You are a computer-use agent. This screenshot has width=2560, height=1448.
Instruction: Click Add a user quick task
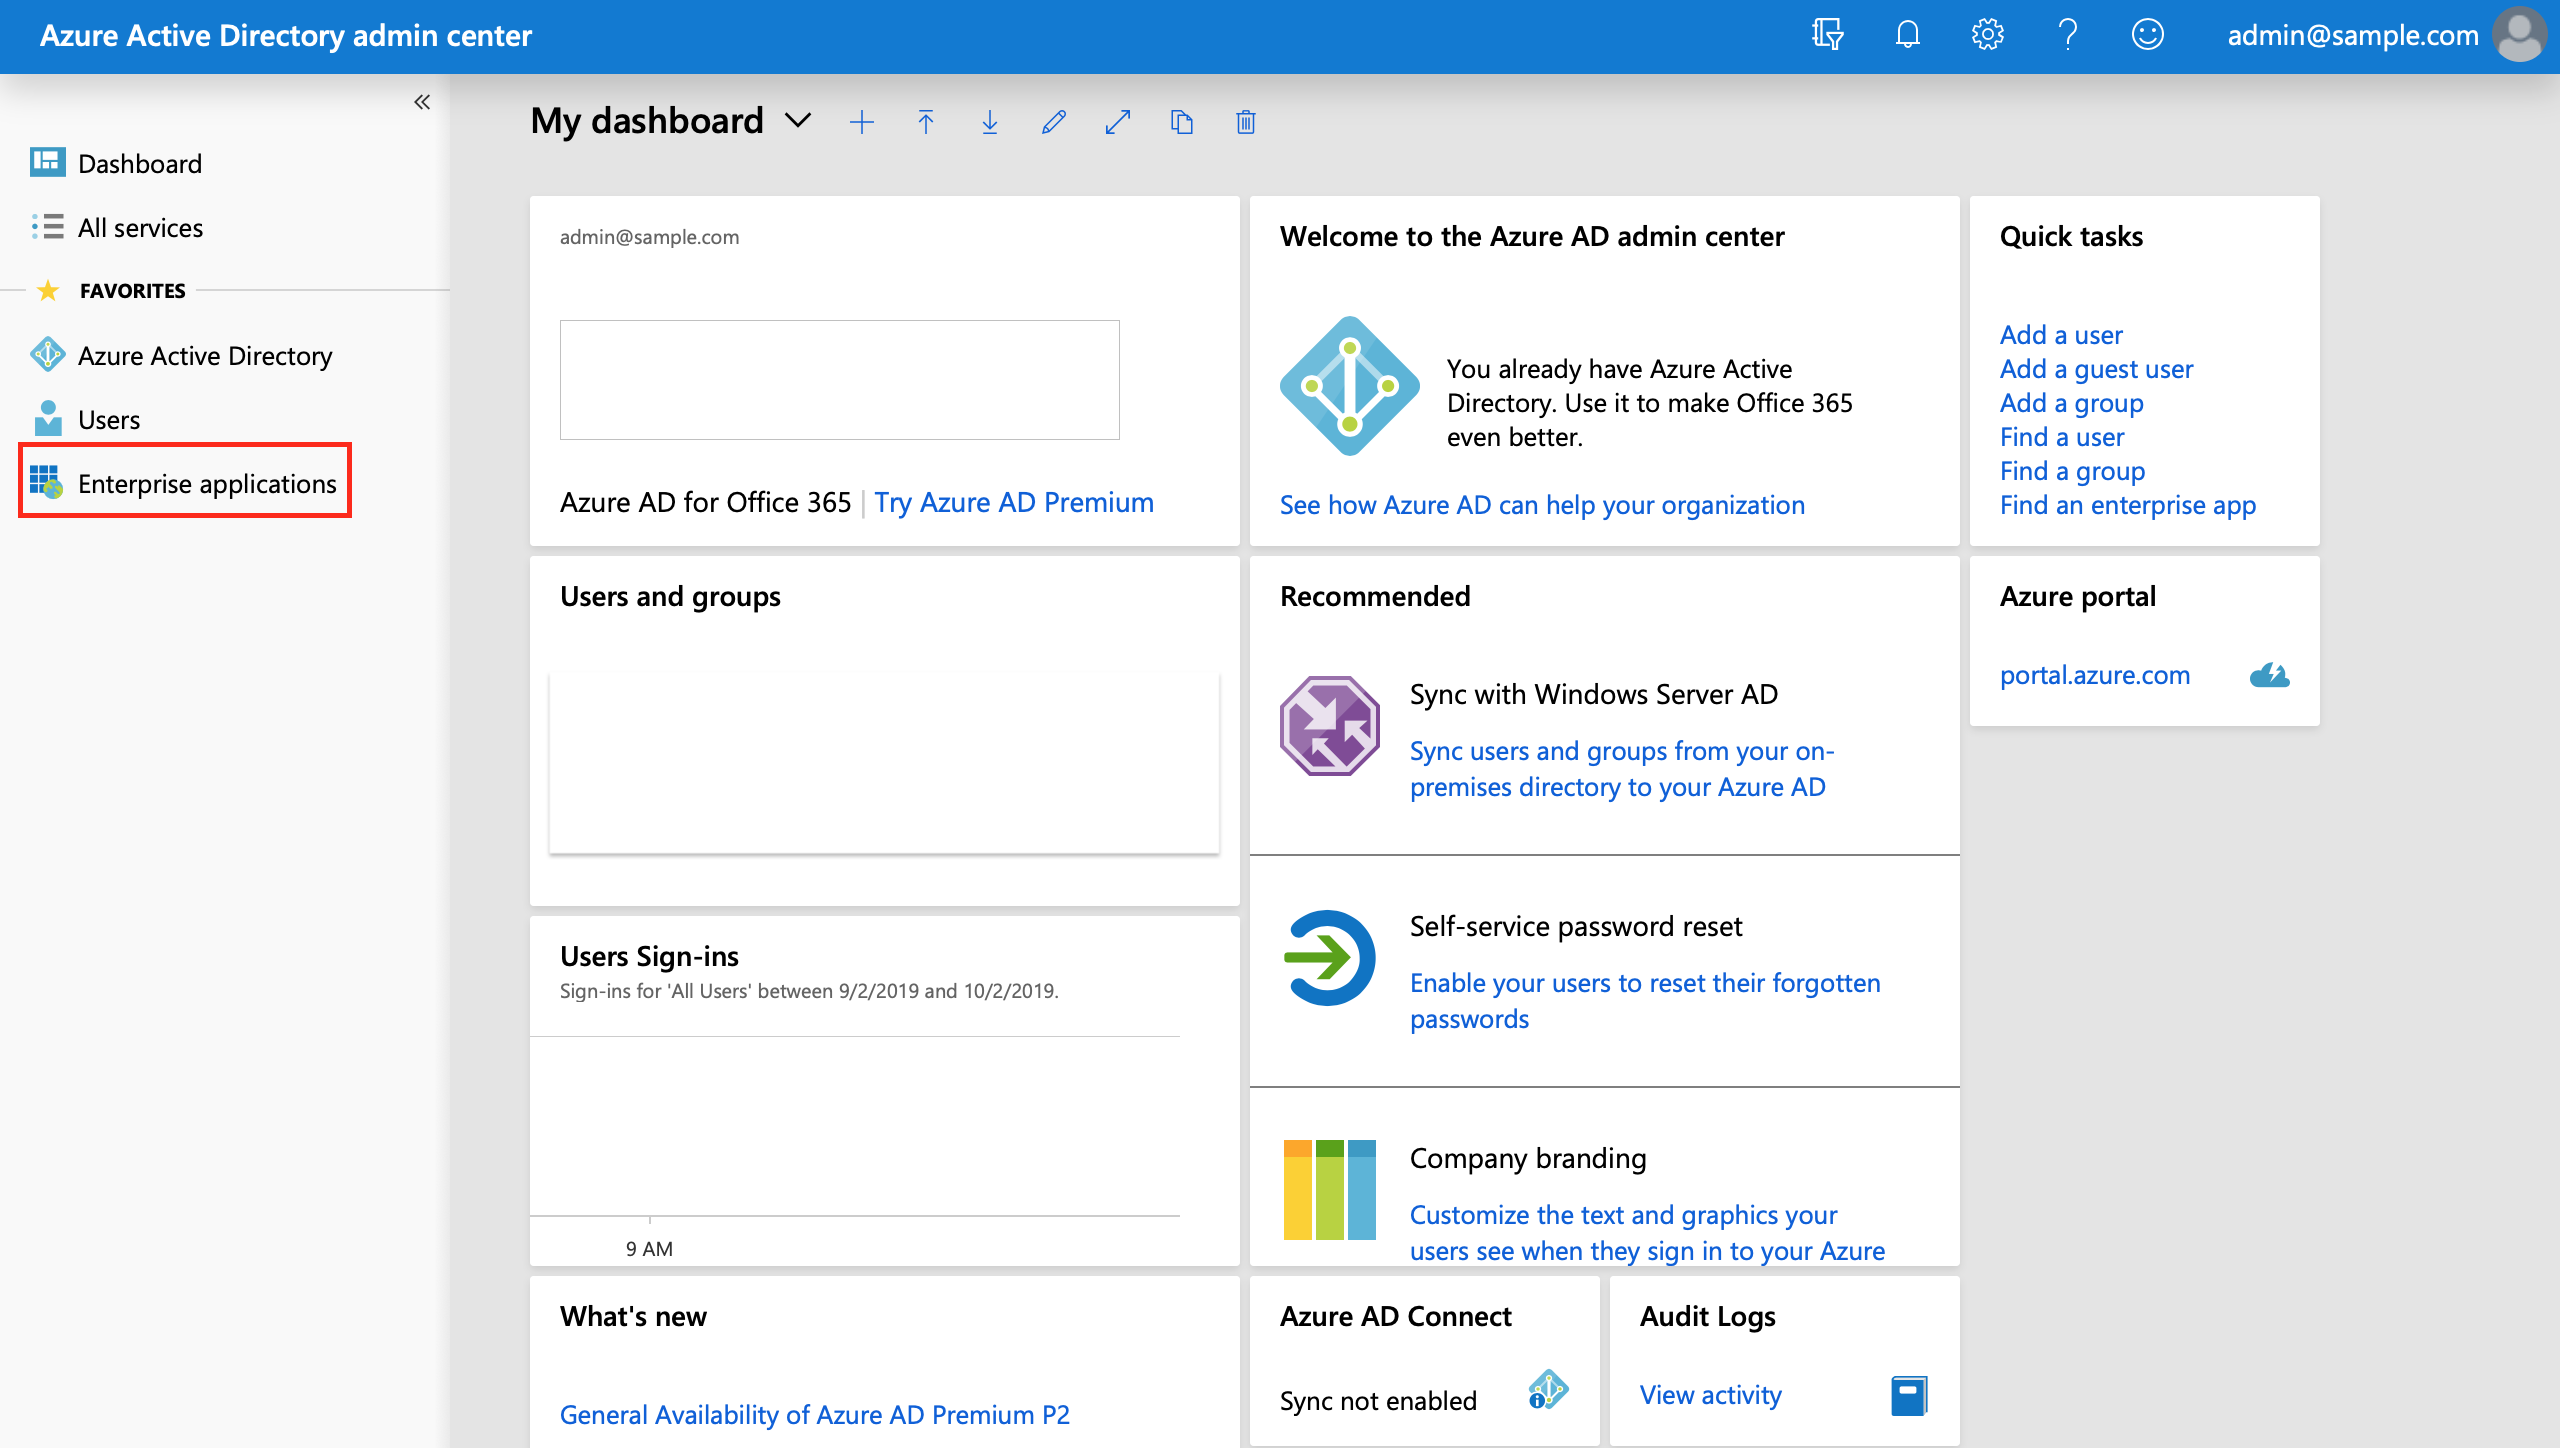2061,335
